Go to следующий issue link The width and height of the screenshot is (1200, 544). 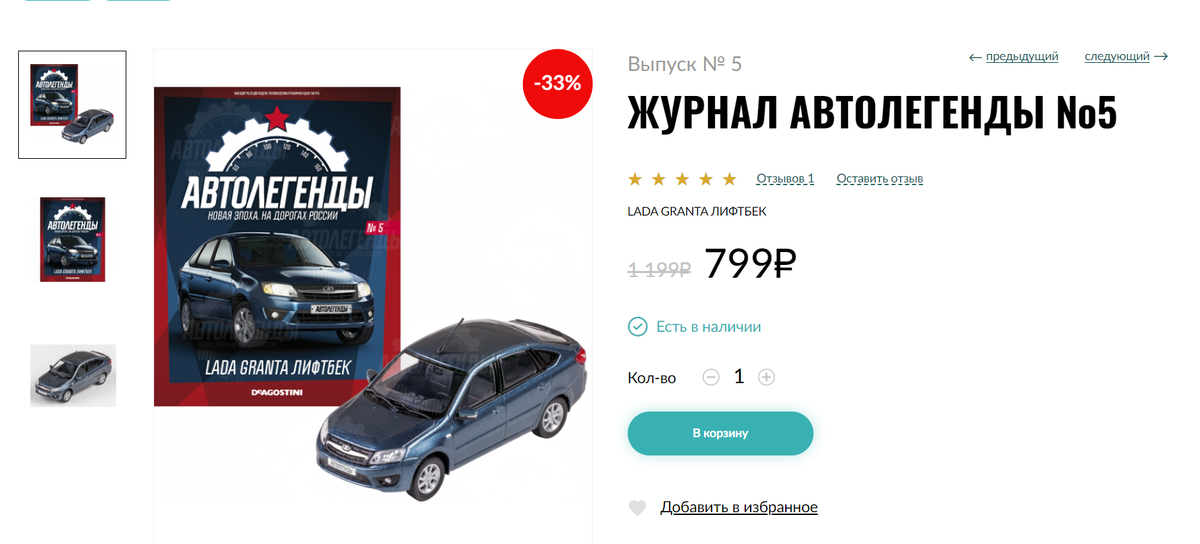[1117, 57]
